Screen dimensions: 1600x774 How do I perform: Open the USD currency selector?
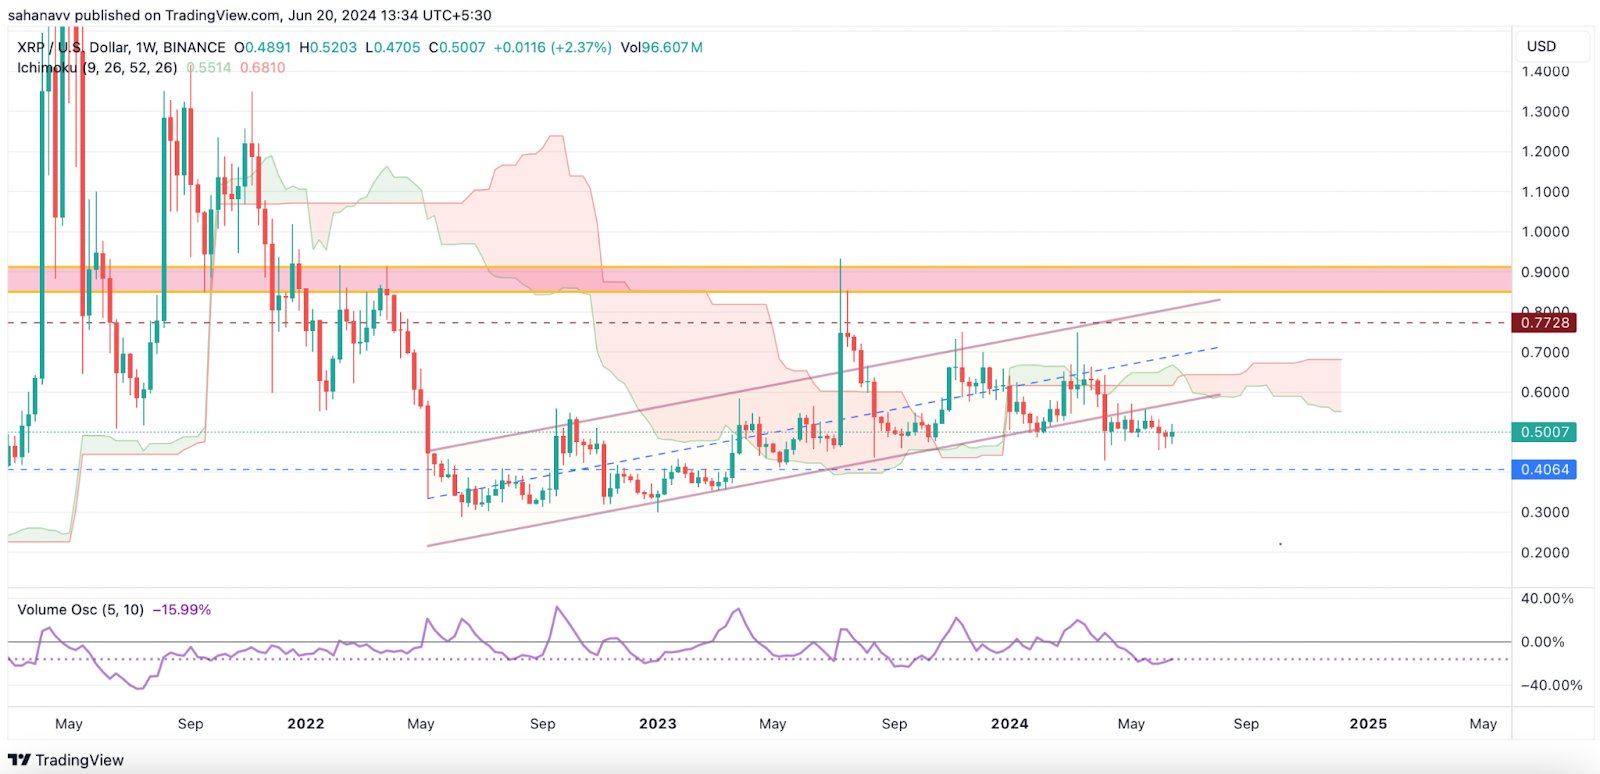(x=1541, y=46)
